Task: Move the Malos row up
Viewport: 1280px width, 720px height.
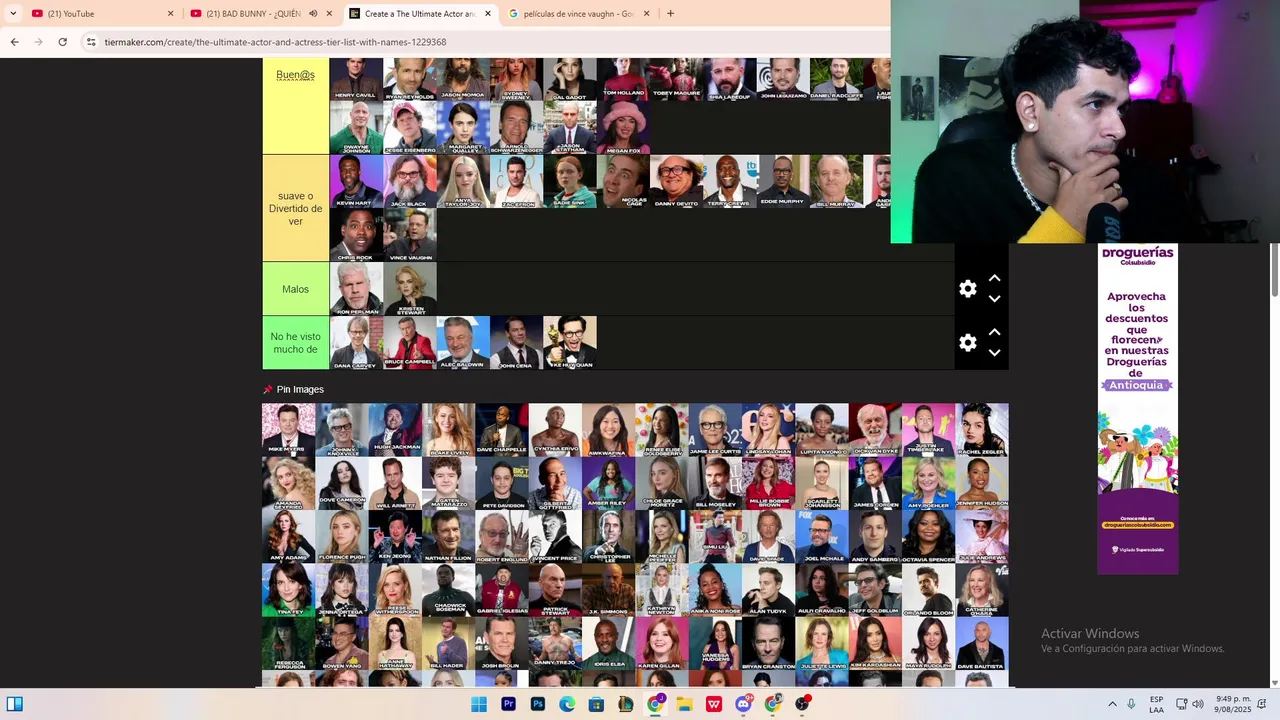Action: click(x=994, y=279)
